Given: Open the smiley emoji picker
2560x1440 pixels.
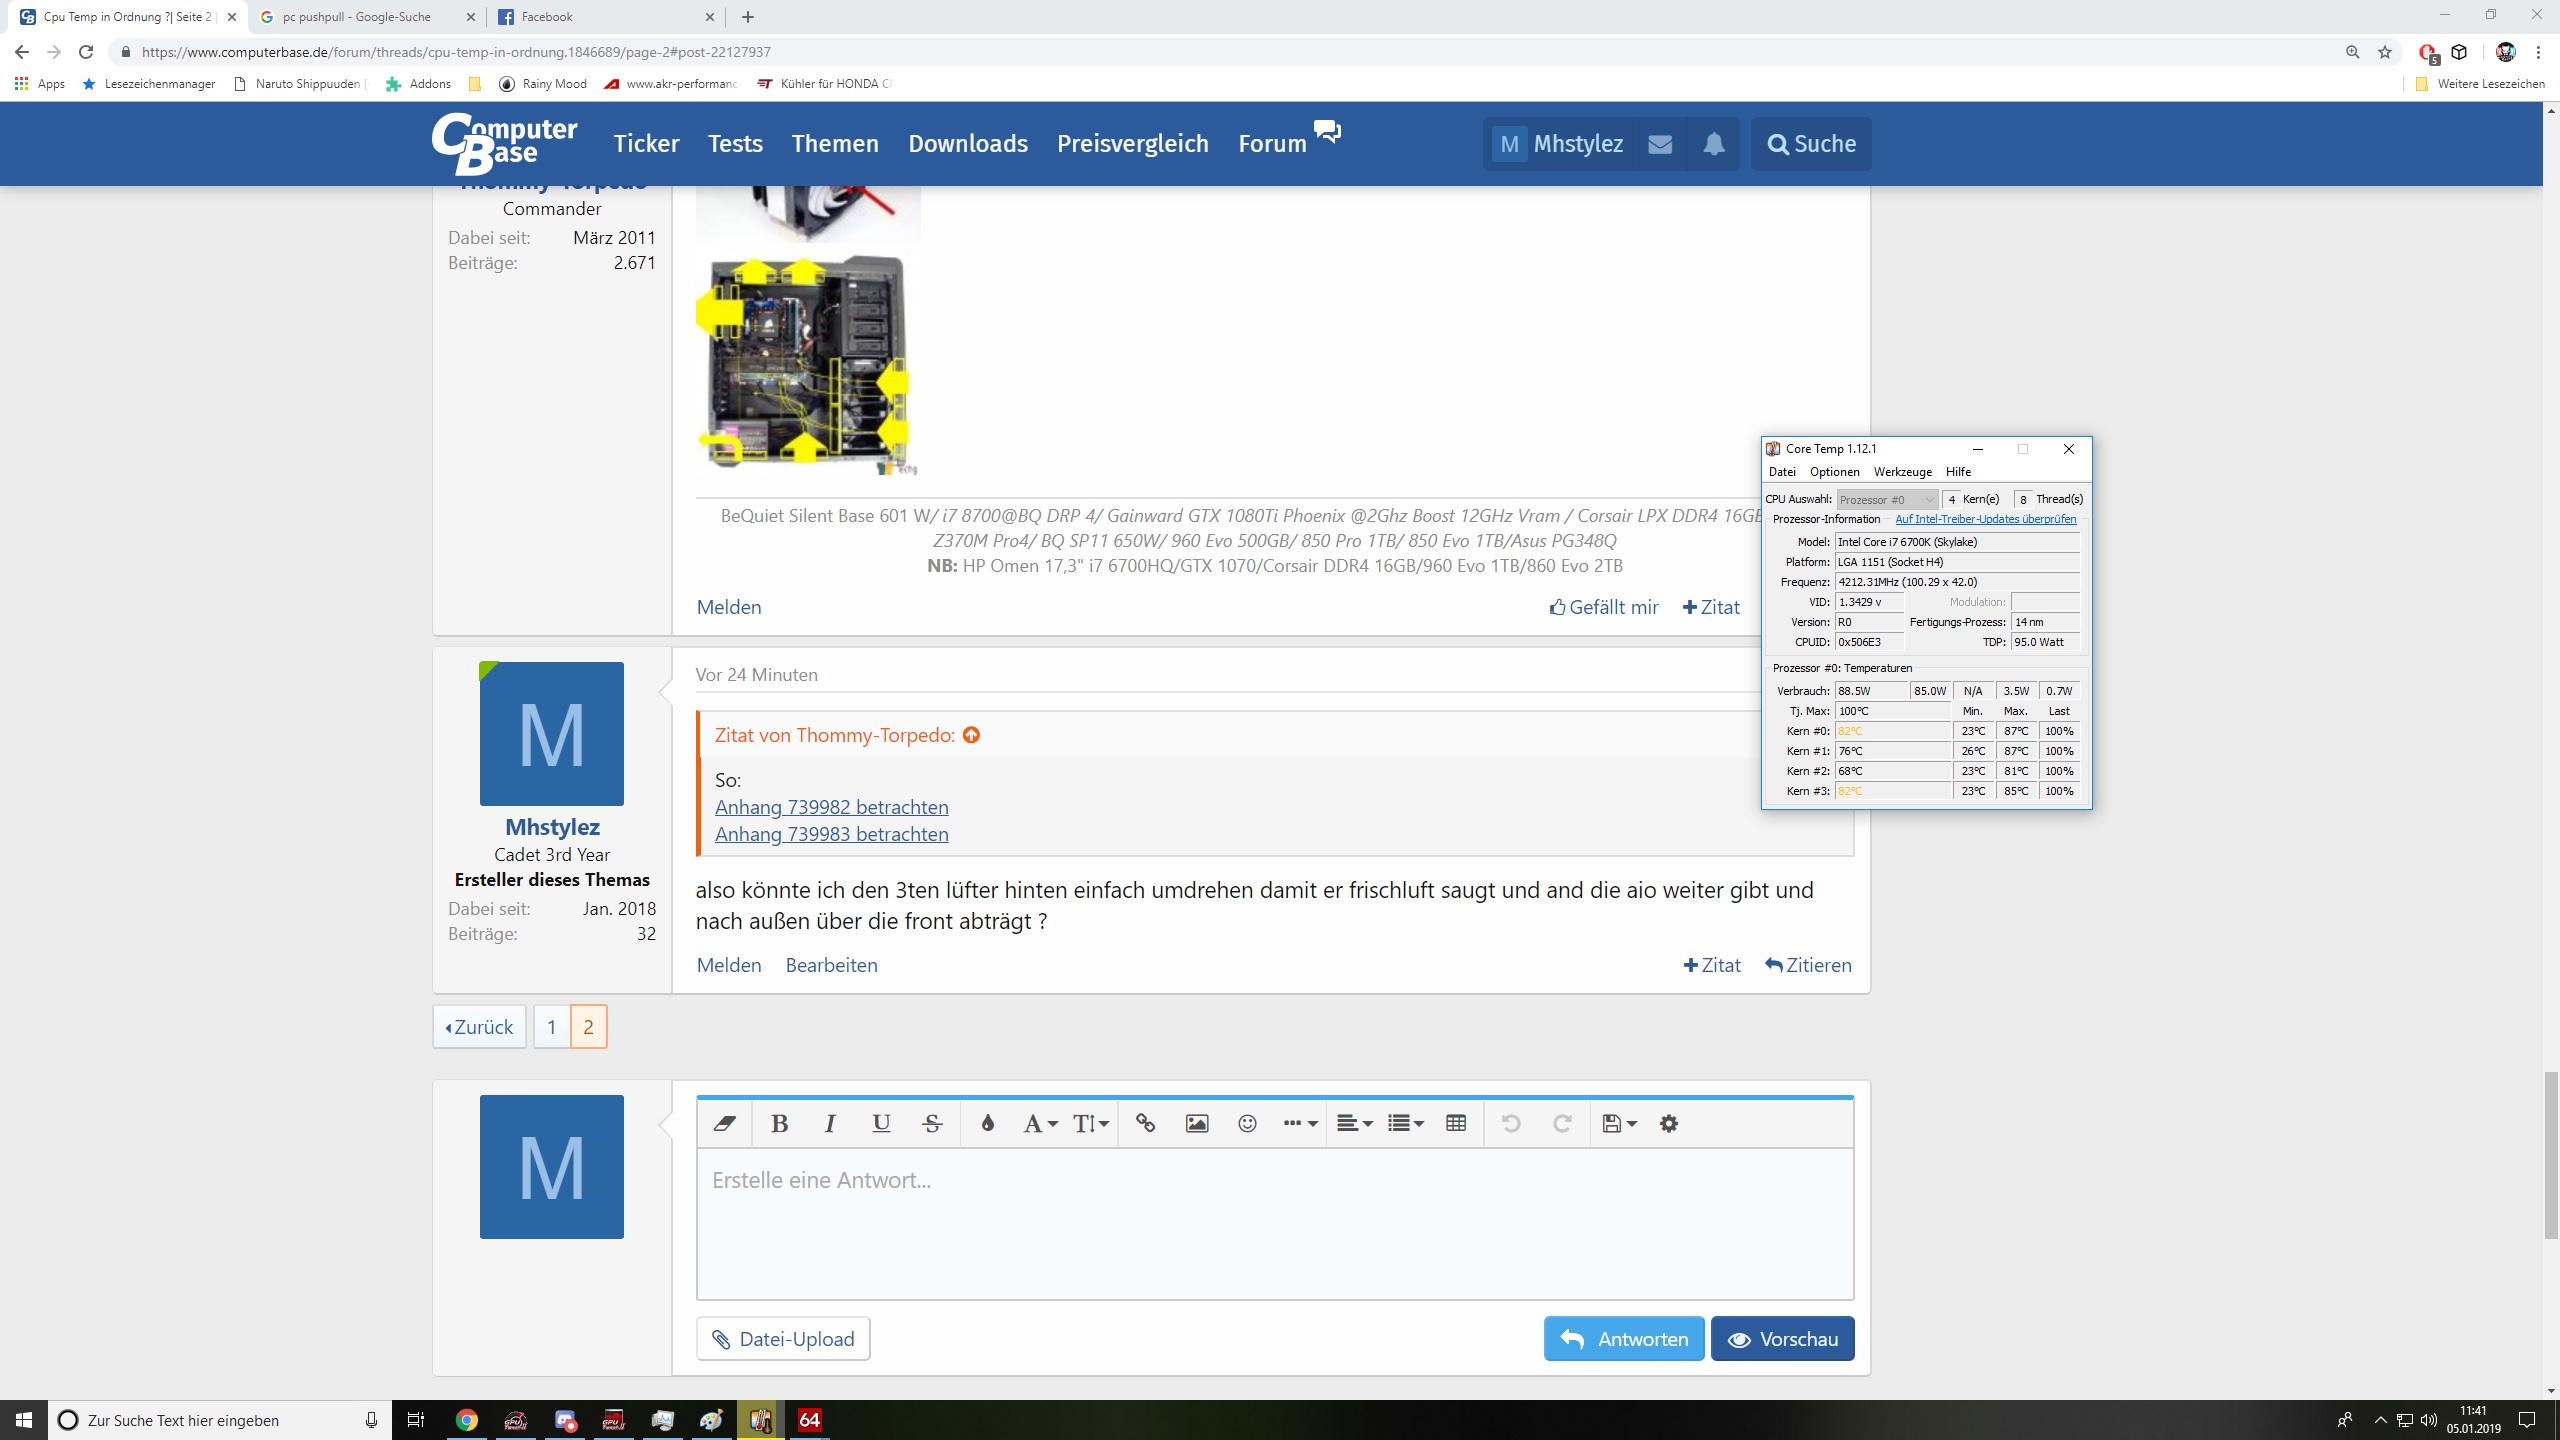Looking at the screenshot, I should [x=1247, y=1123].
